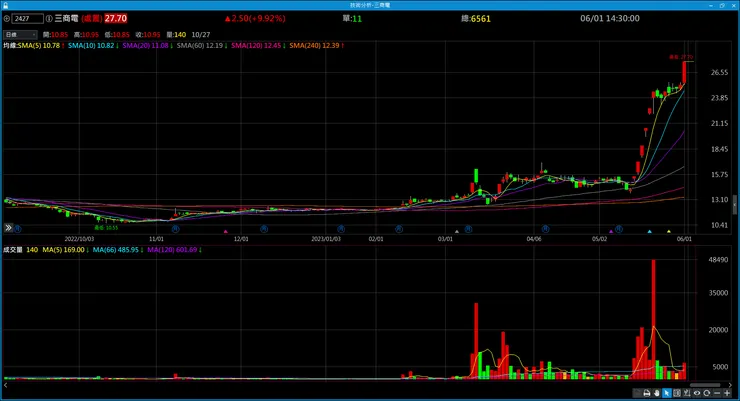This screenshot has height=401, width=740.
Task: Click the single-lot 單:11 value
Action: 352,19
